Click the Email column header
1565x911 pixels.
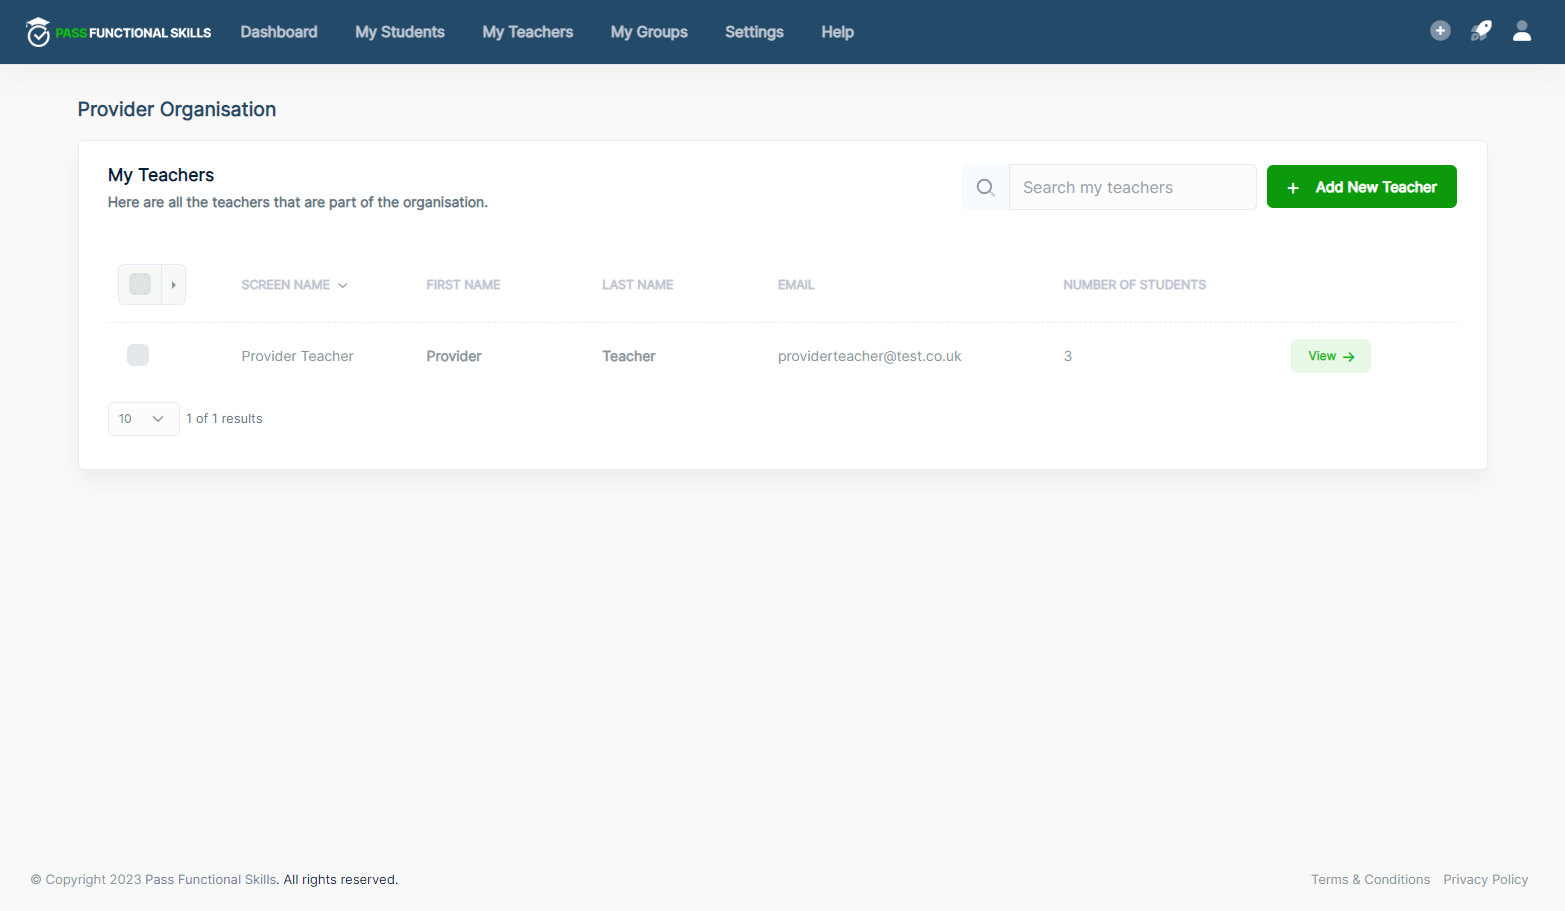coord(796,285)
